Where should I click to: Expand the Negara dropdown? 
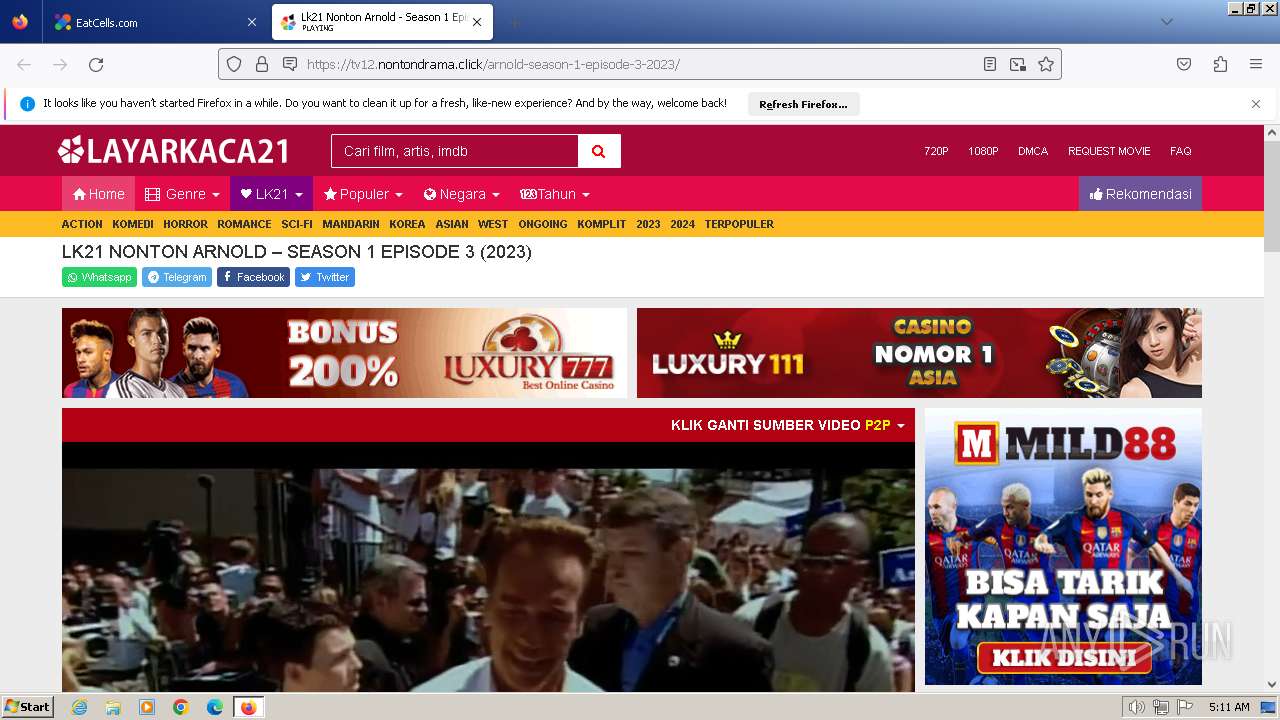pos(461,194)
